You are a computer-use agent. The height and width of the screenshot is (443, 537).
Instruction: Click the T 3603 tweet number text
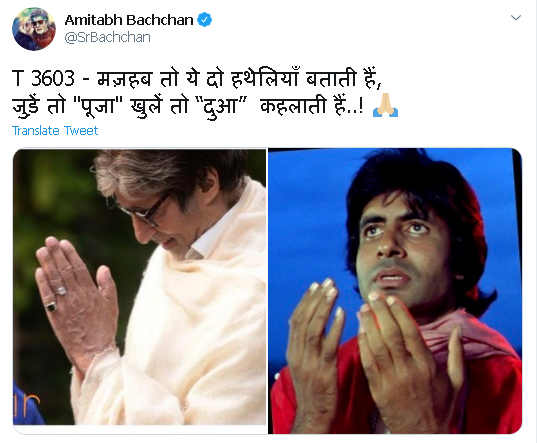coord(43,78)
